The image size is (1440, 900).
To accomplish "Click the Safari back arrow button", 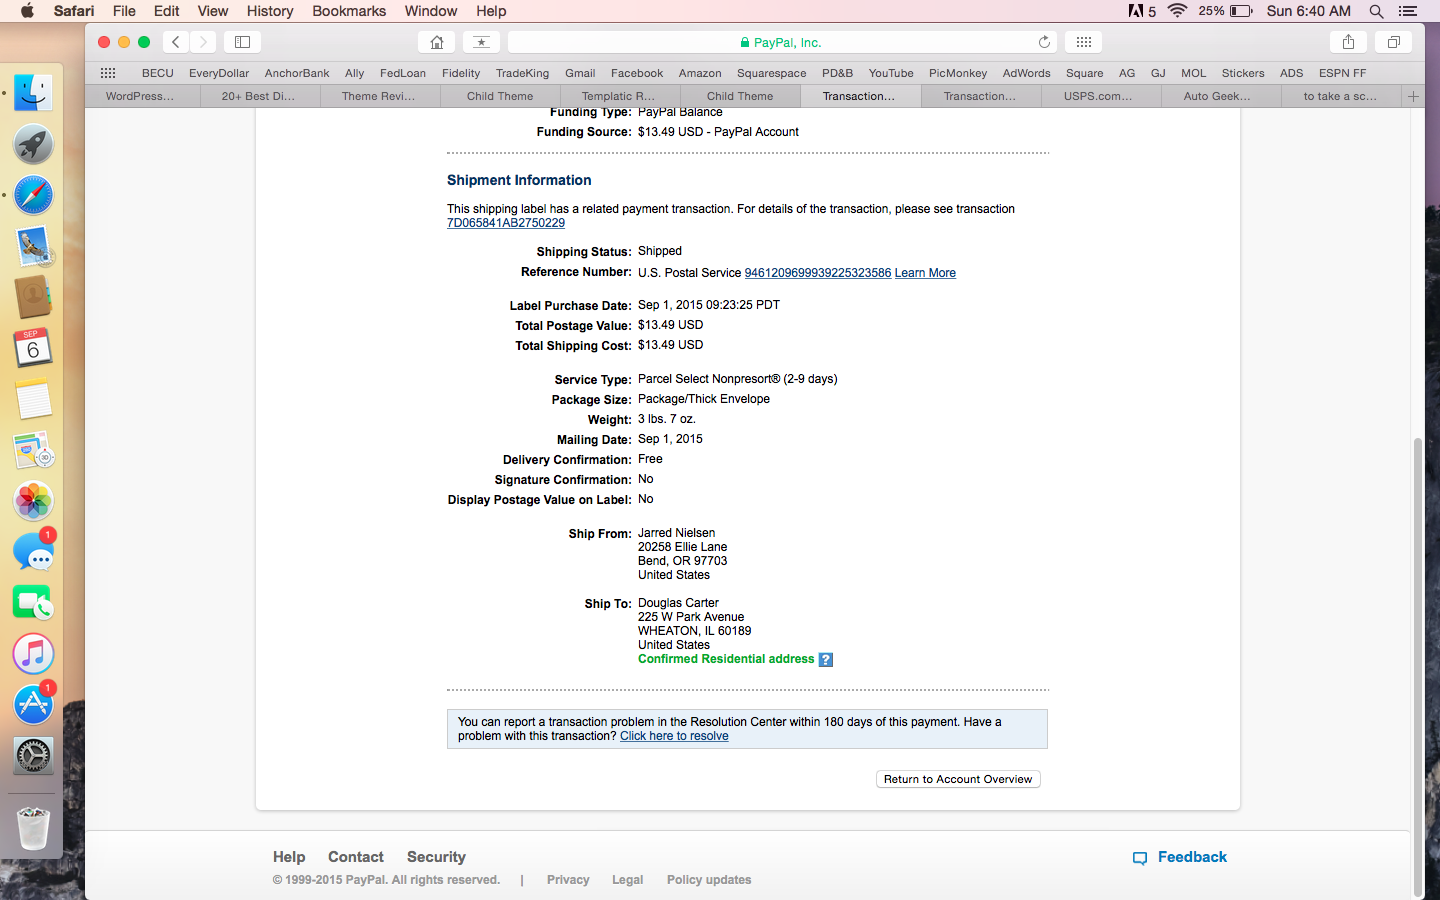I will [x=176, y=42].
